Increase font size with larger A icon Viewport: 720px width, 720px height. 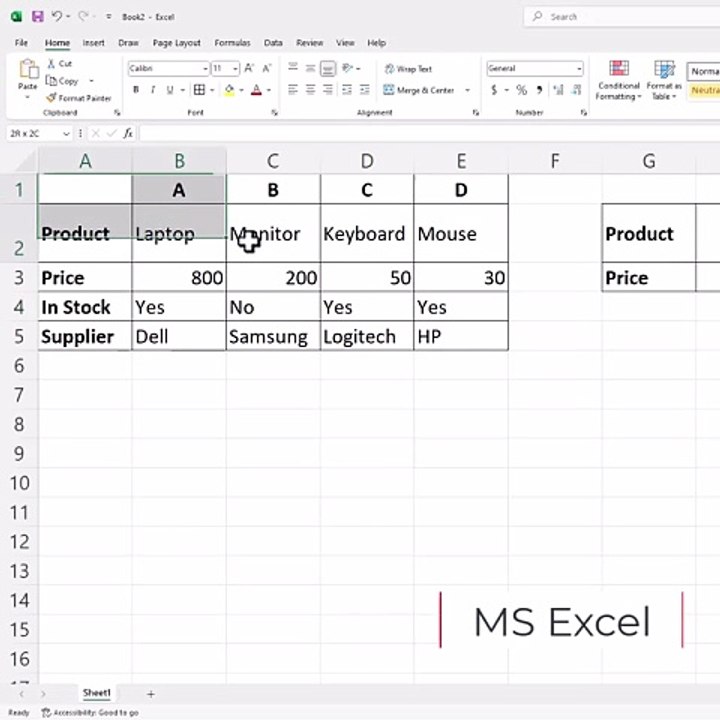tap(249, 68)
